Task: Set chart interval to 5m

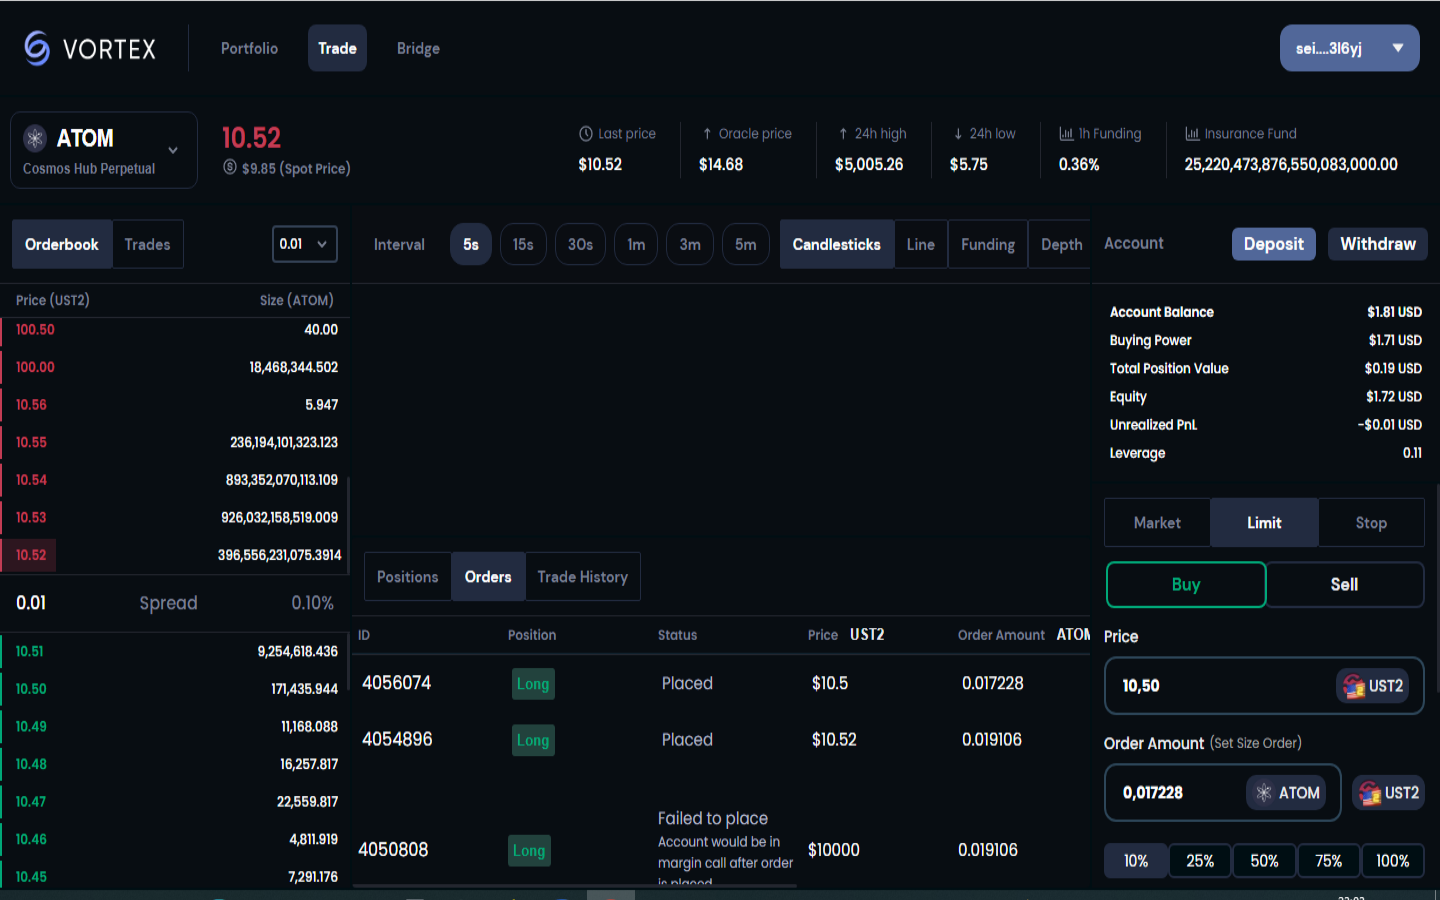Action: click(746, 244)
